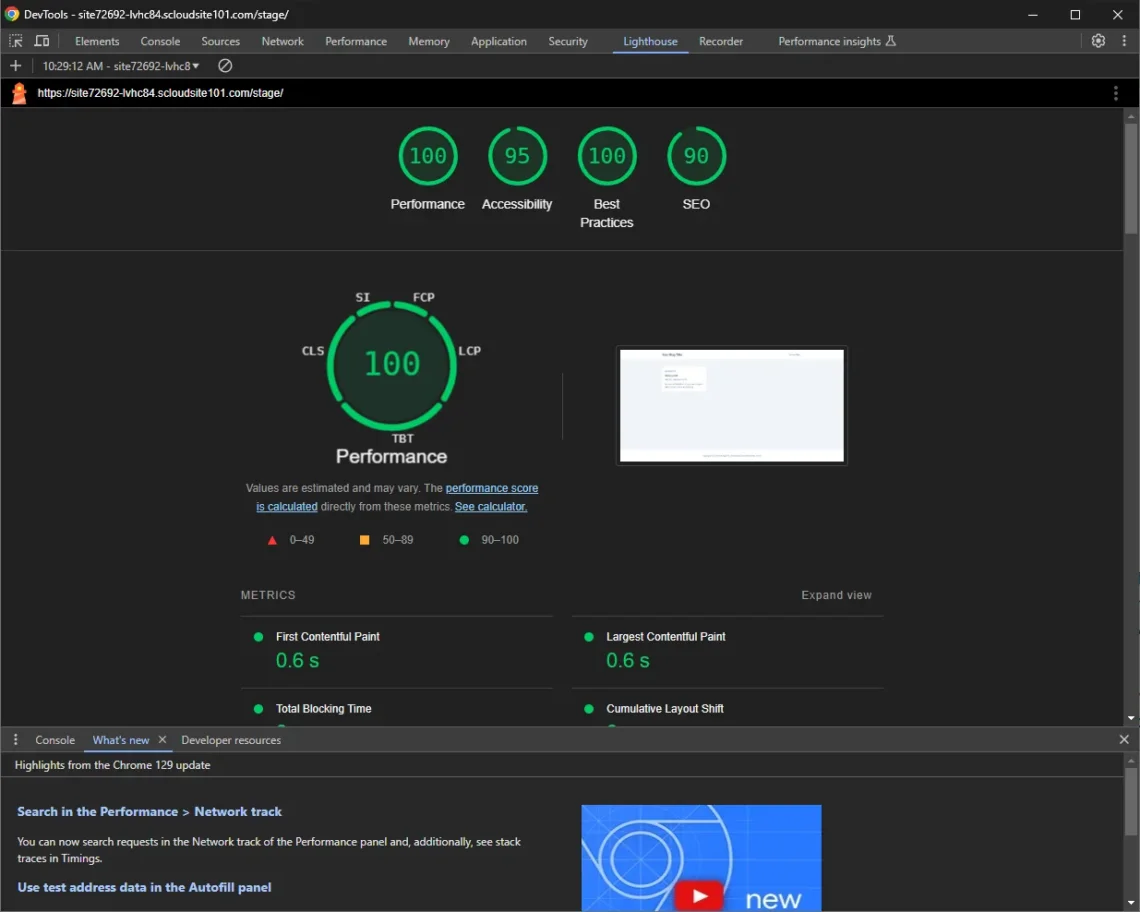1140x912 pixels.
Task: Open the drawer options three-dot menu
Action: pos(15,739)
